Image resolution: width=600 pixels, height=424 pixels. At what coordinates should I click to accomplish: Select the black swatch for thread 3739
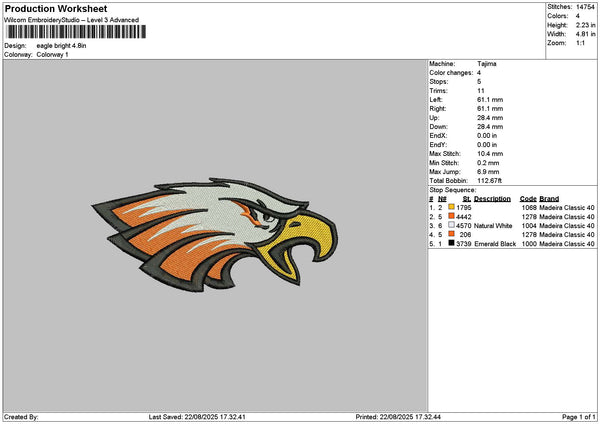452,243
